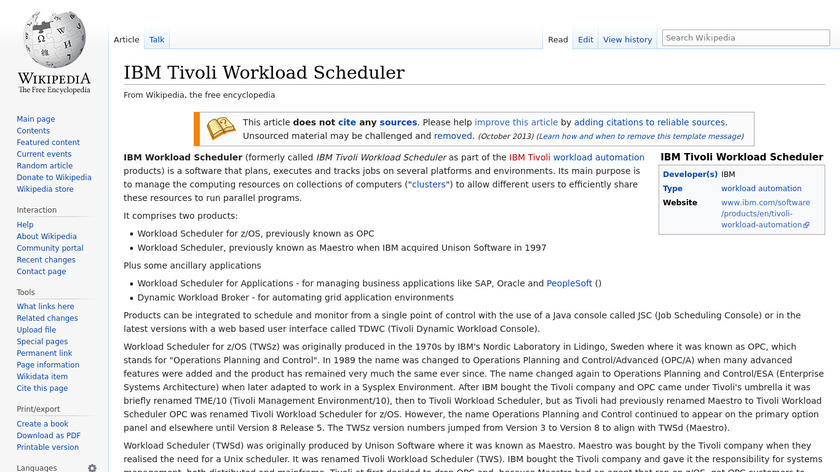Open the Wikidata item link
This screenshot has width=840, height=472.
(x=42, y=377)
